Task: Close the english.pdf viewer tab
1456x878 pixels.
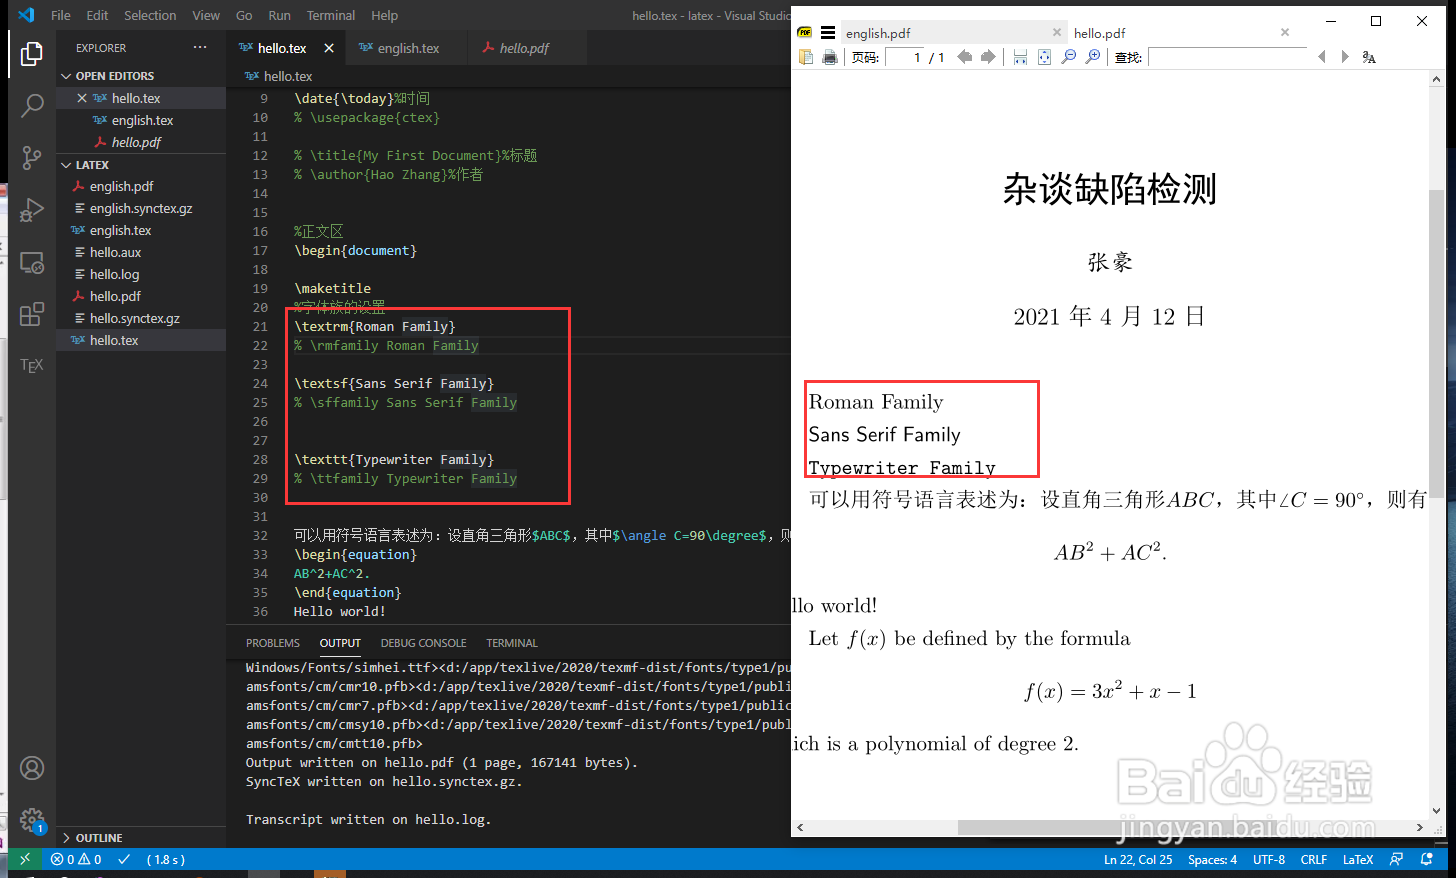Action: pyautogui.click(x=1056, y=32)
